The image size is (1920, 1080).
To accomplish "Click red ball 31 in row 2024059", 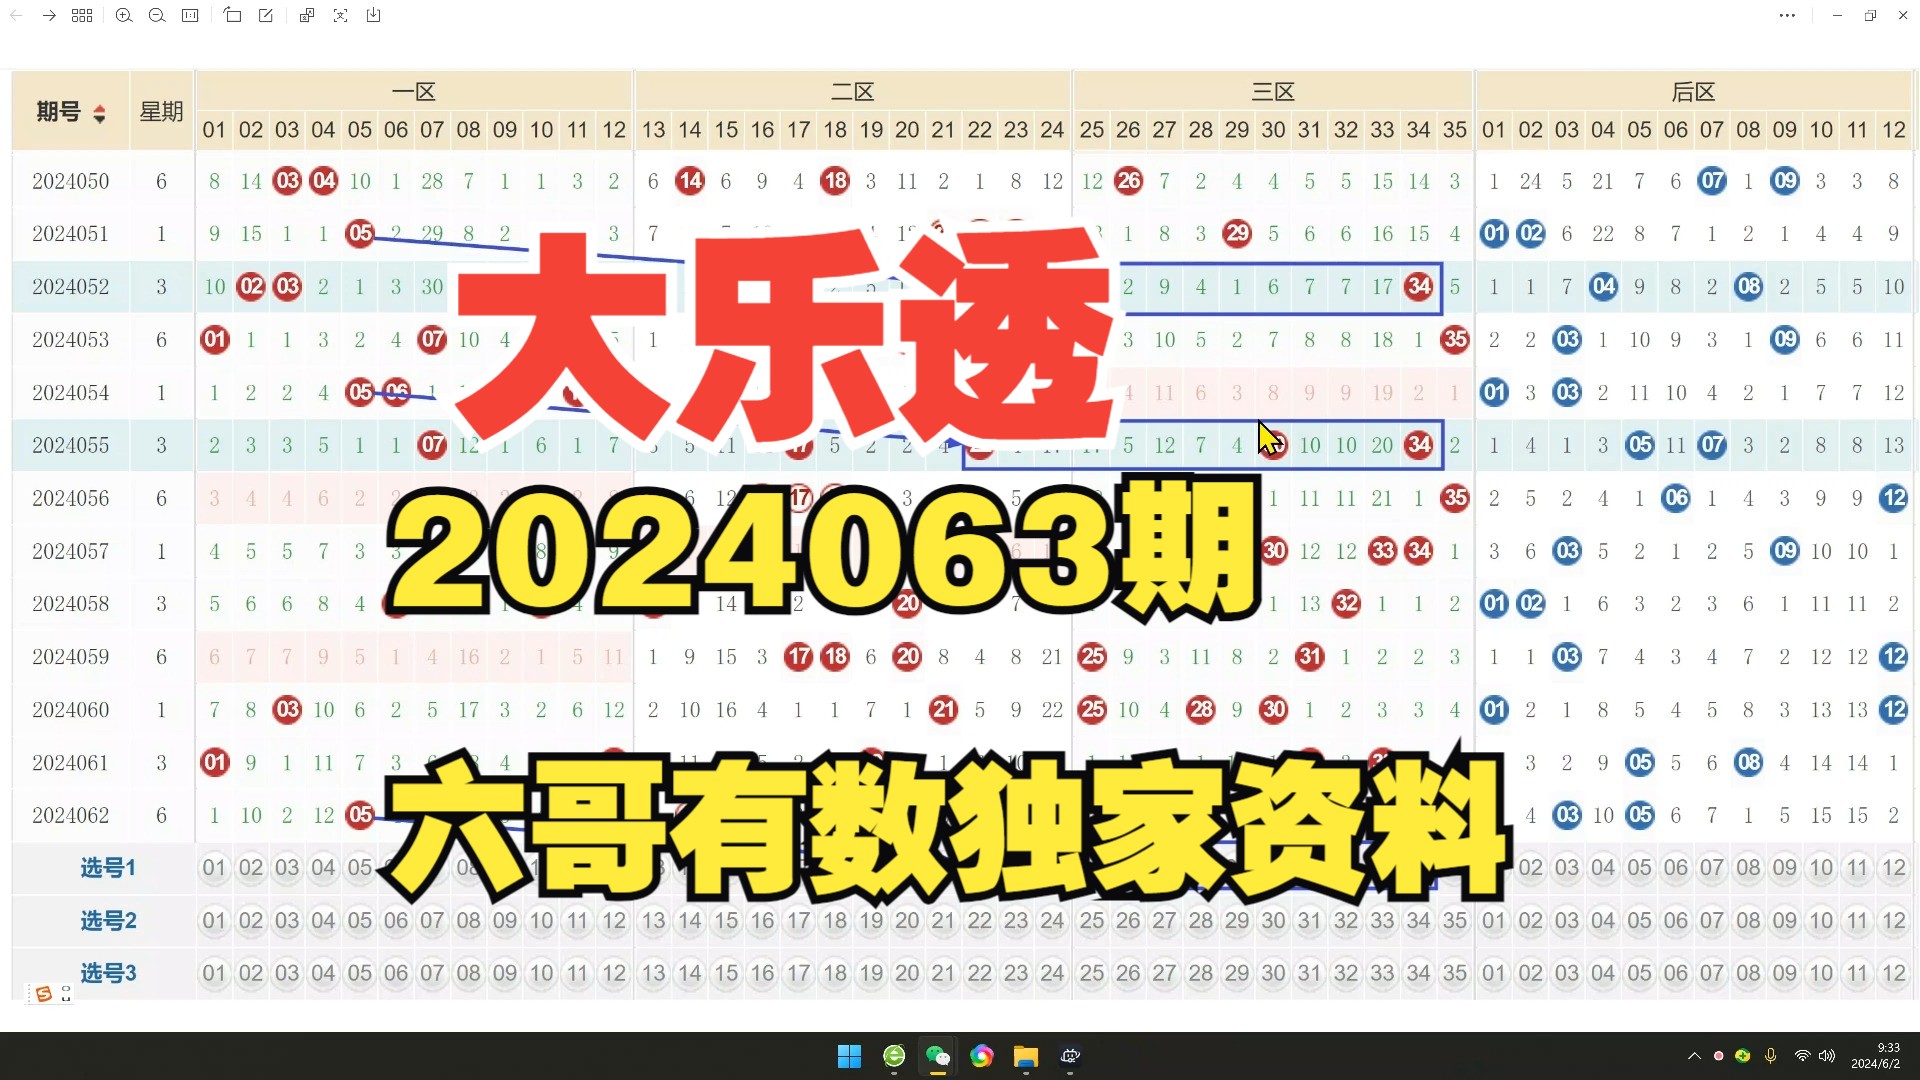I will [x=1310, y=657].
